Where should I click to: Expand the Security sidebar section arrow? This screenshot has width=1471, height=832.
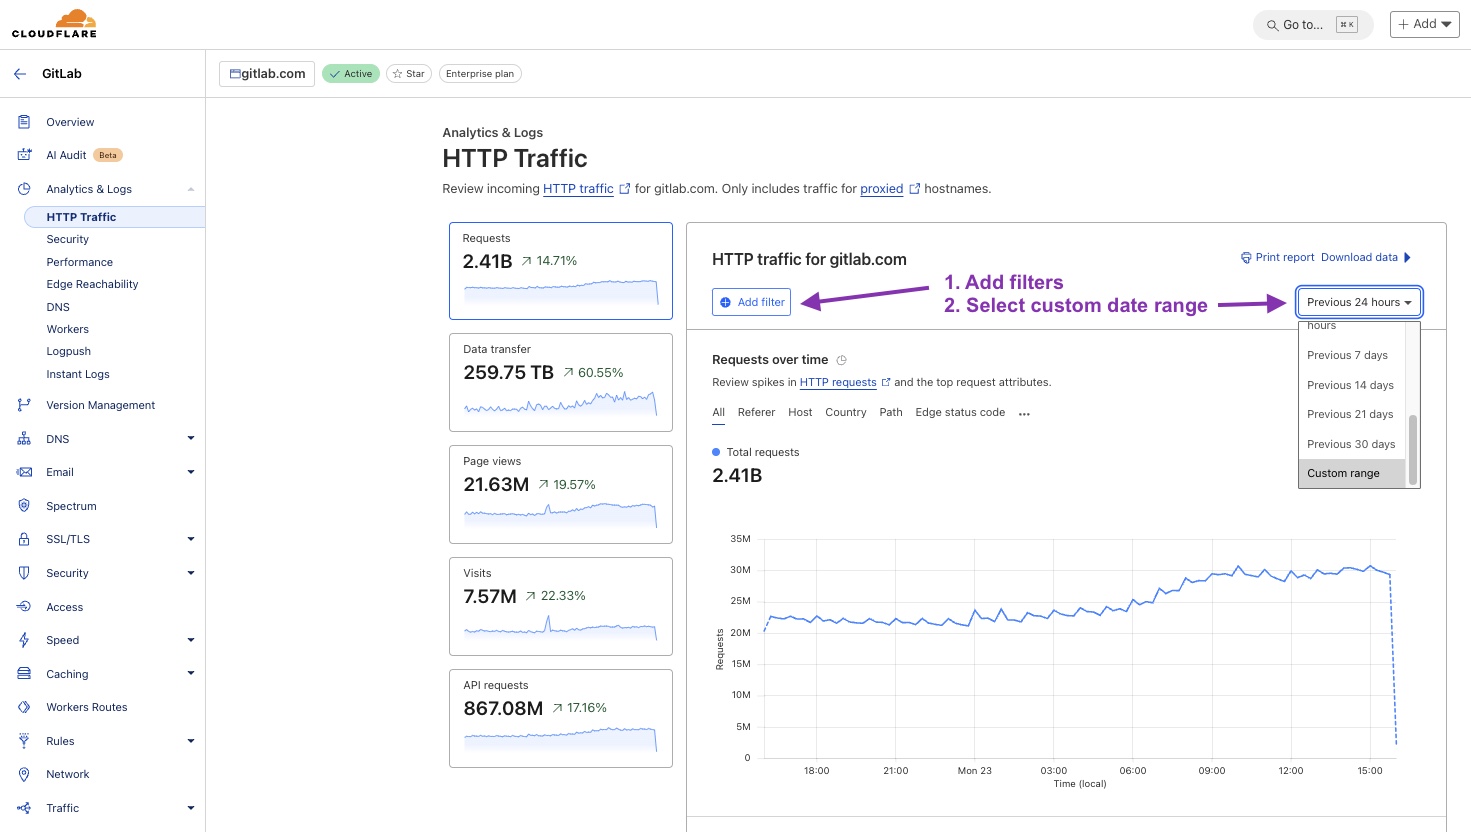tap(191, 573)
